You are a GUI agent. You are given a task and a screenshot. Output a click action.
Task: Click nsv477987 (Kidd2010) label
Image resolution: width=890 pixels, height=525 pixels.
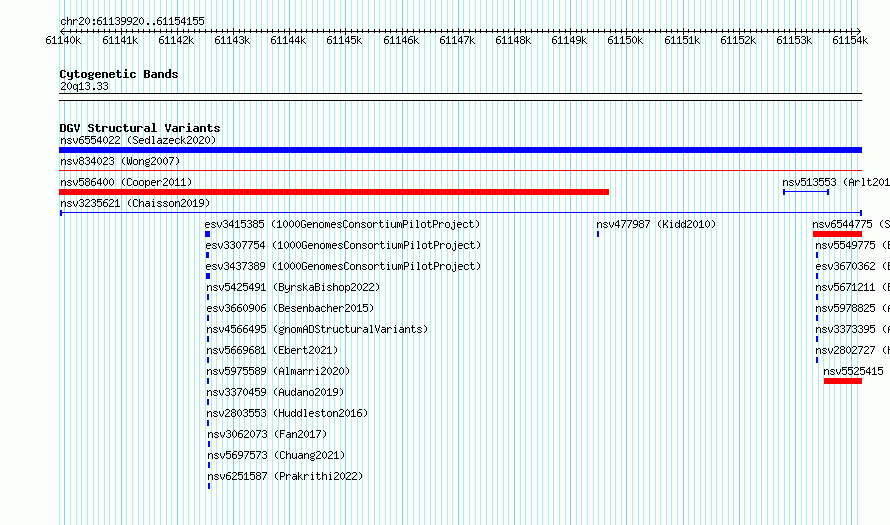[x=656, y=224]
